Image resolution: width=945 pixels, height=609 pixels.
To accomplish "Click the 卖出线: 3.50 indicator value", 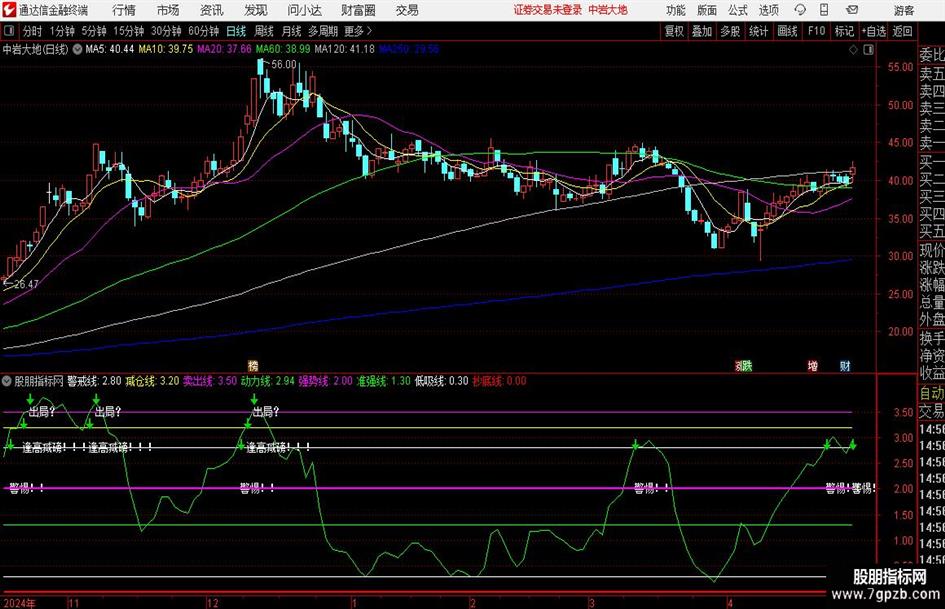I will pyautogui.click(x=210, y=381).
